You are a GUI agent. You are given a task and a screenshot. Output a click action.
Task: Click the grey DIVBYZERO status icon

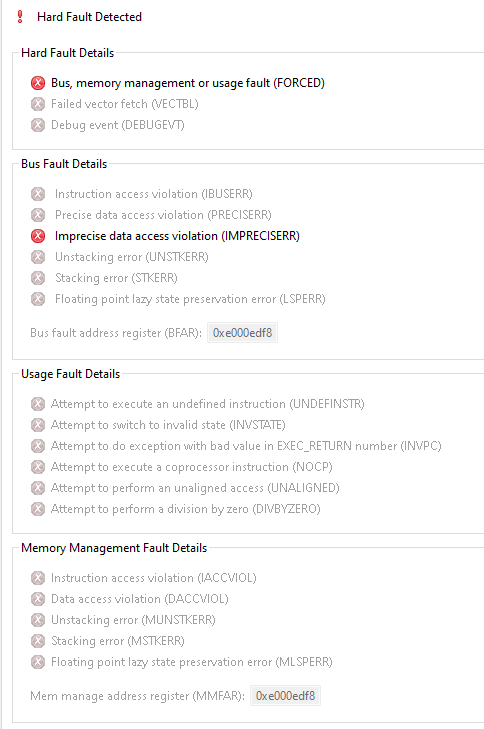coord(38,509)
